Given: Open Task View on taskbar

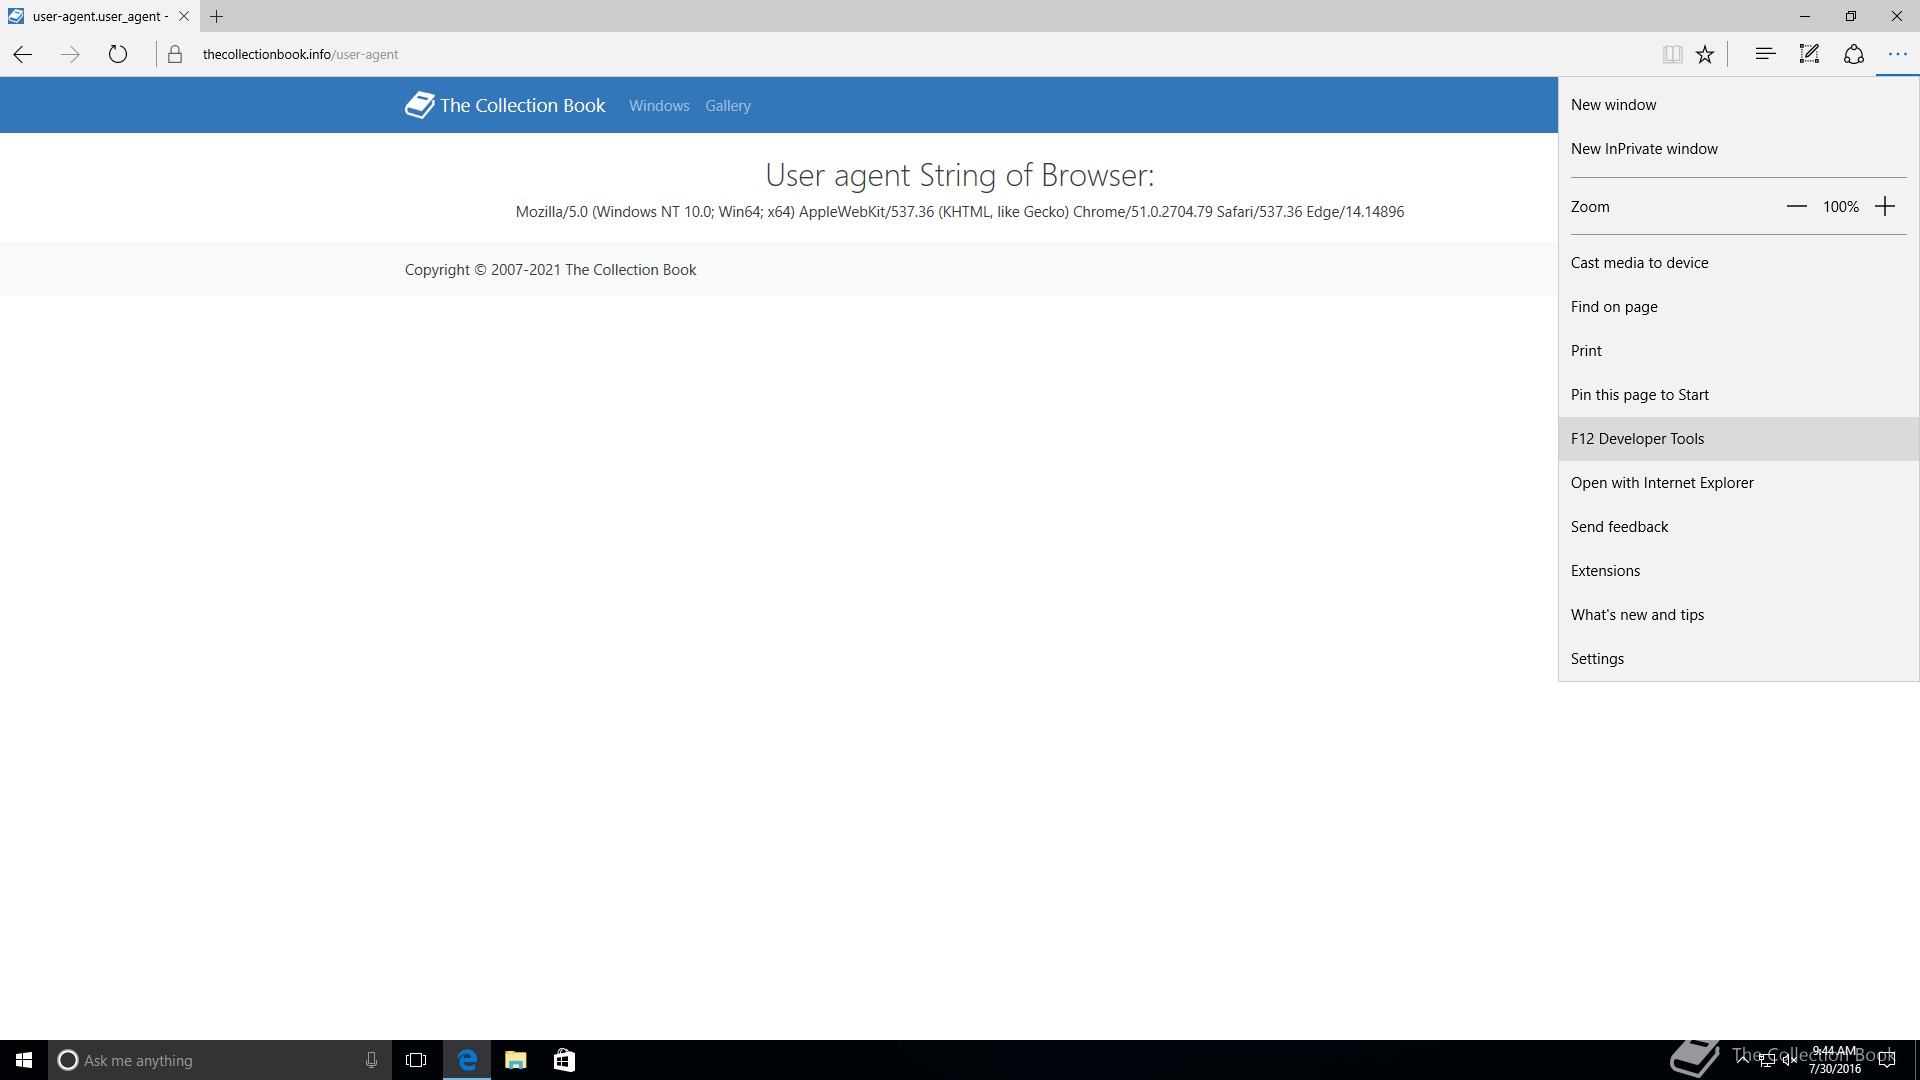Looking at the screenshot, I should (x=416, y=1060).
